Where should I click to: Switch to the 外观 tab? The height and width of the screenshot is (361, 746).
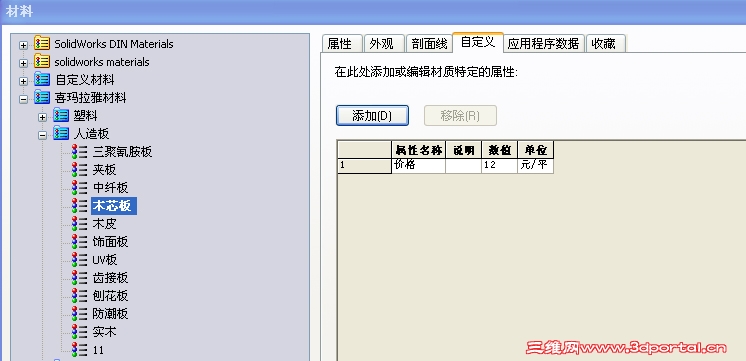pos(384,43)
